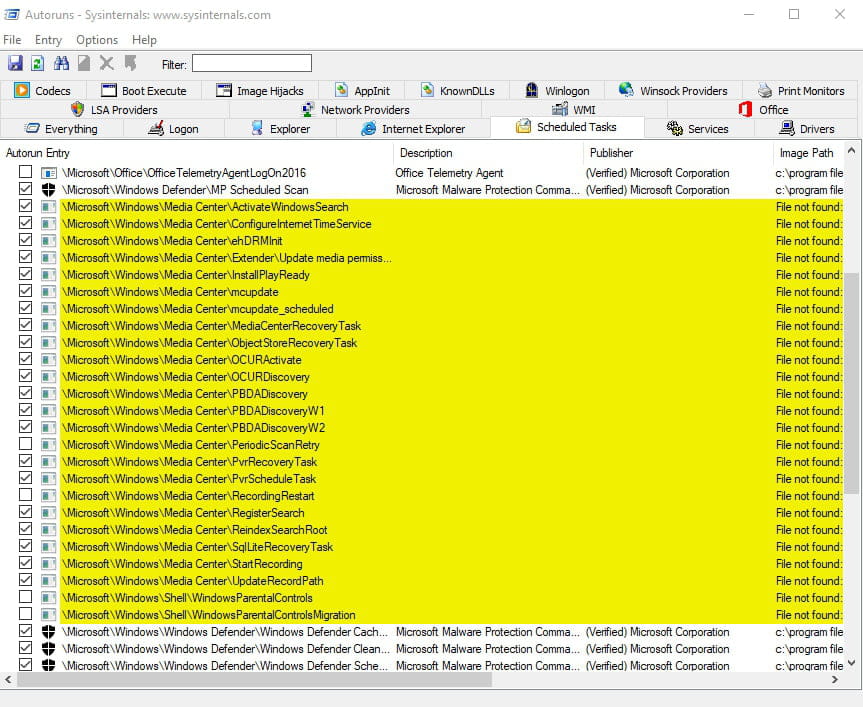The width and height of the screenshot is (863, 707).
Task: Click the vertical scrollbar down arrow
Action: coord(851,663)
